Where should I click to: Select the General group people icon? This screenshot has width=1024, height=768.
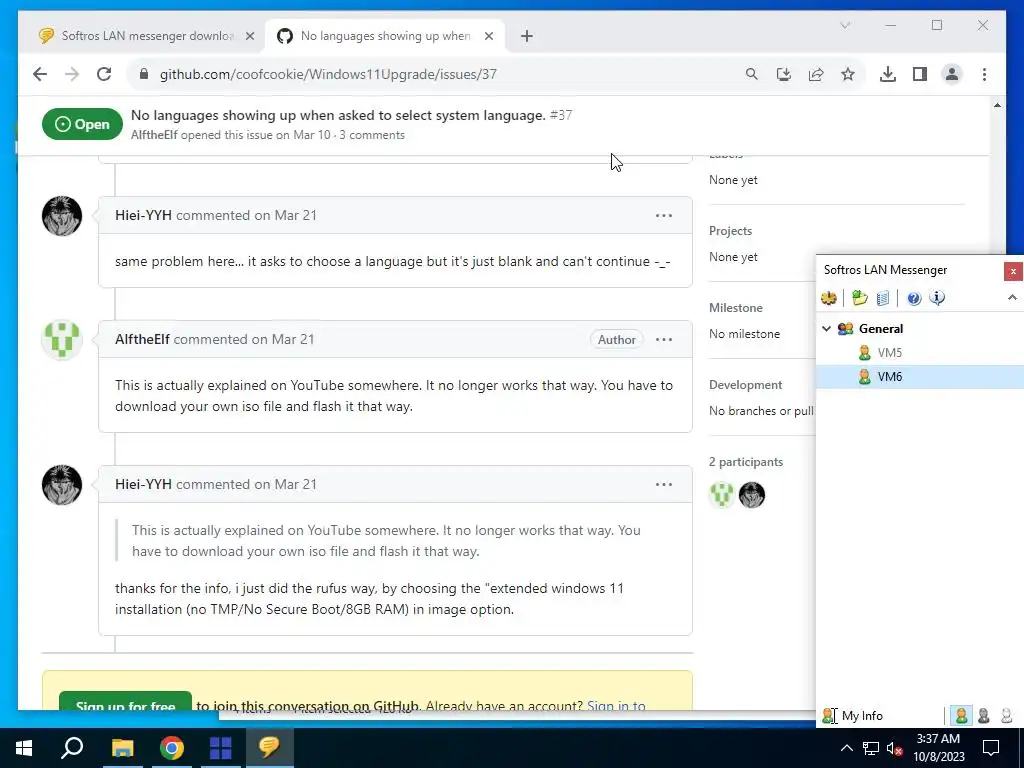tap(845, 328)
